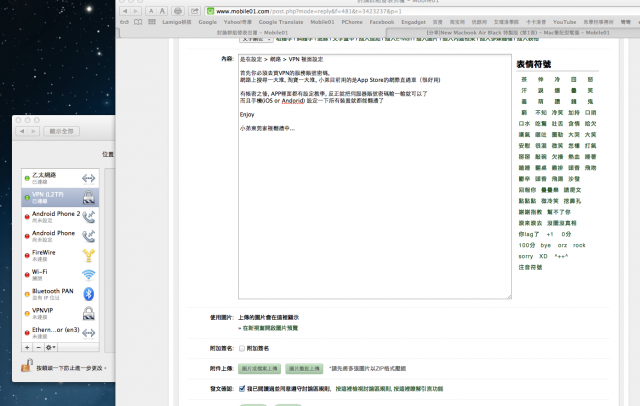Select the VPNVIP service
This screenshot has height=406, width=640.
(x=60, y=313)
